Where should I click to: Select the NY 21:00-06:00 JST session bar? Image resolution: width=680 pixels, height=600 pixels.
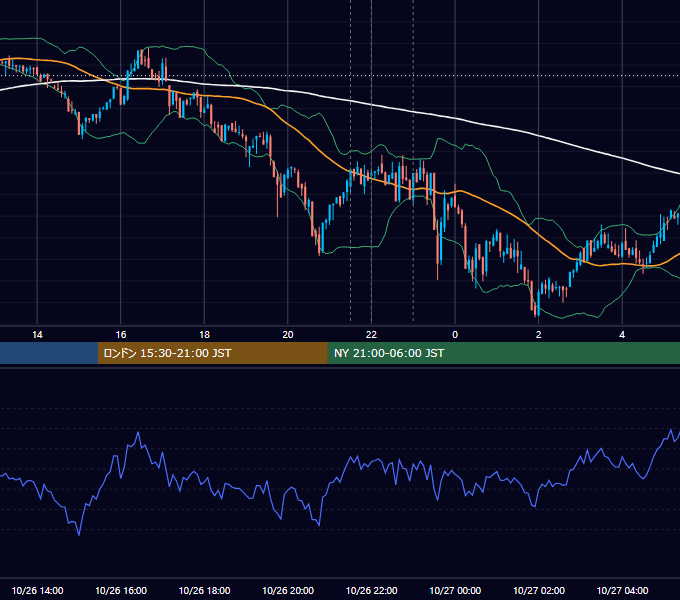(503, 353)
